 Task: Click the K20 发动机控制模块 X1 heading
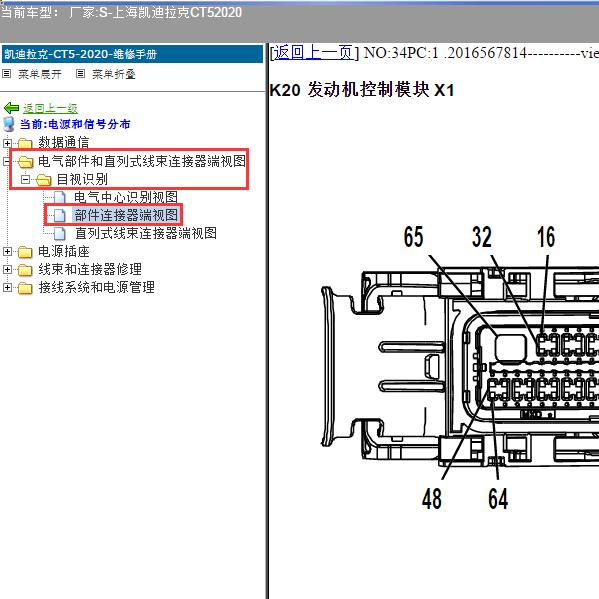[x=362, y=90]
